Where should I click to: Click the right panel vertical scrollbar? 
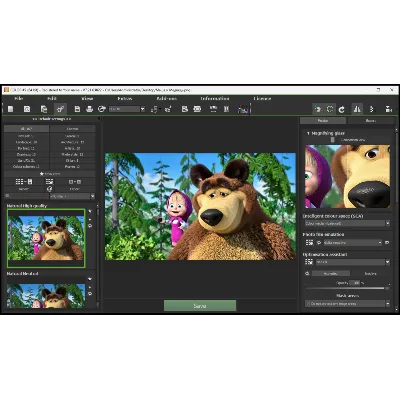(x=397, y=220)
